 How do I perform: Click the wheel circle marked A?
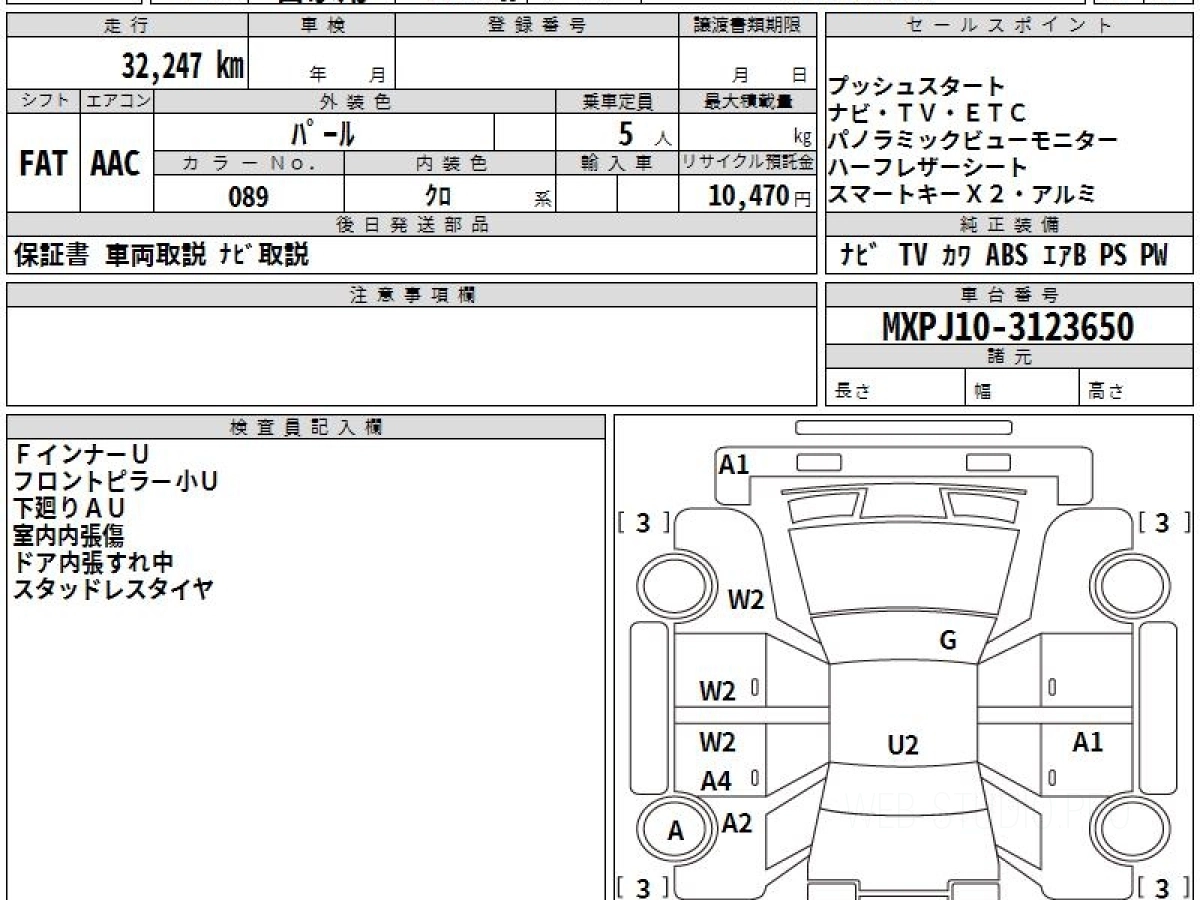pyautogui.click(x=676, y=831)
